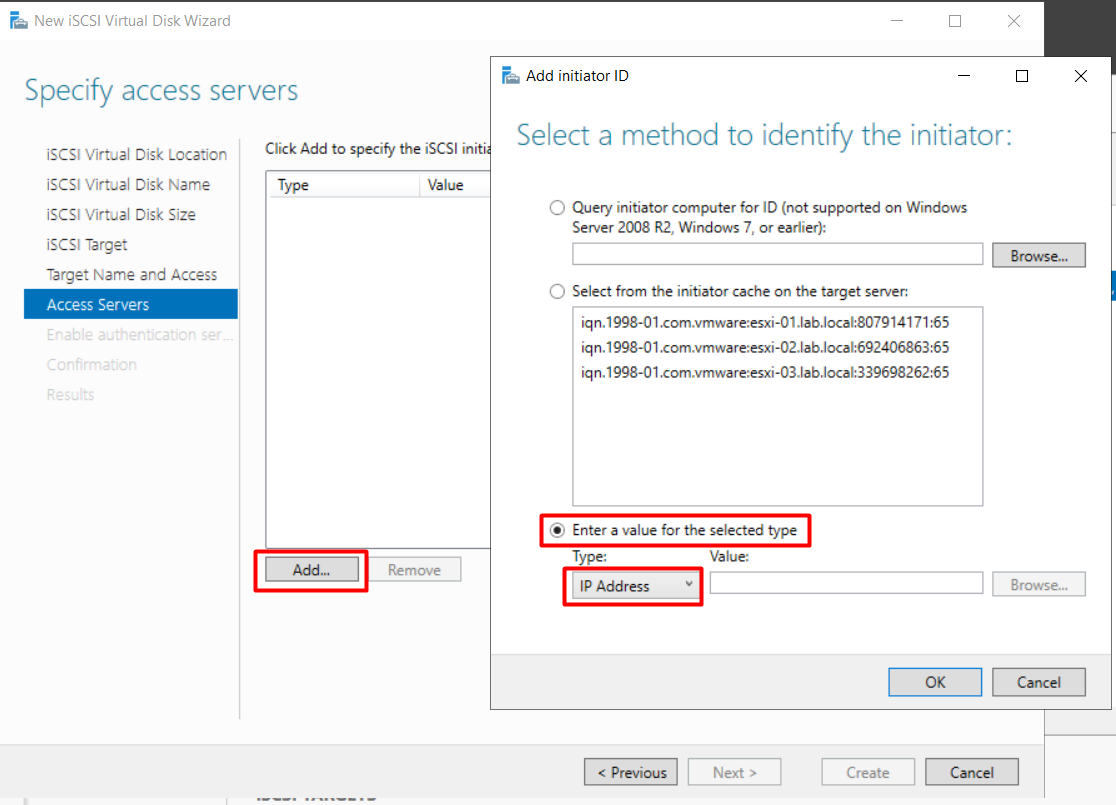The height and width of the screenshot is (805, 1116).
Task: Open Target Name and Access step
Action: click(x=131, y=274)
